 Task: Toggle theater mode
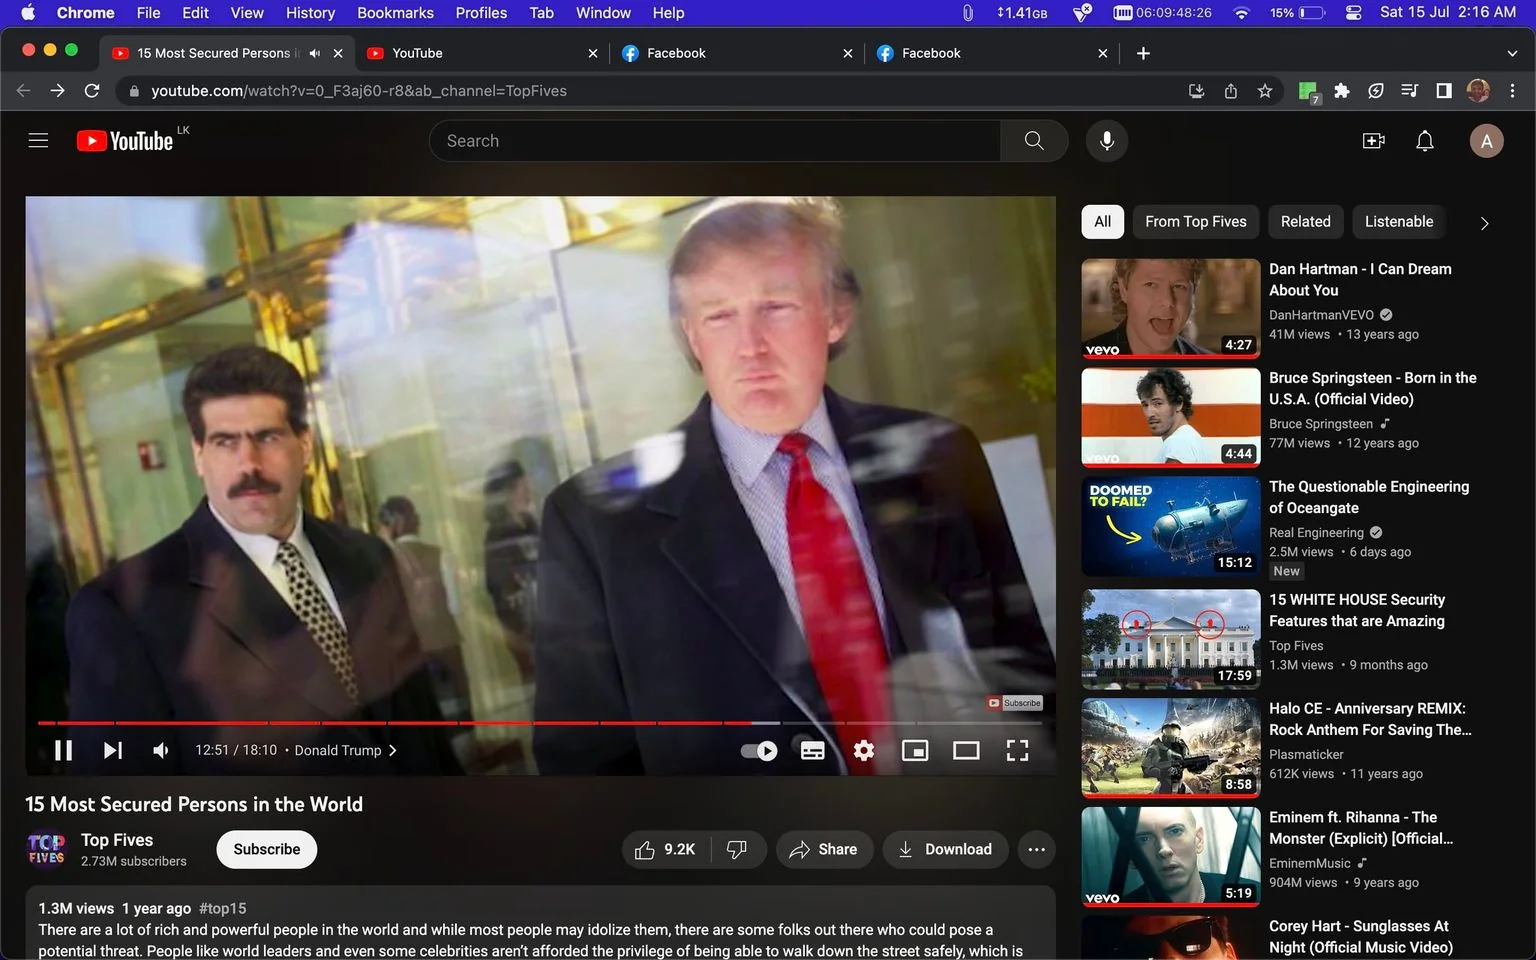click(966, 751)
